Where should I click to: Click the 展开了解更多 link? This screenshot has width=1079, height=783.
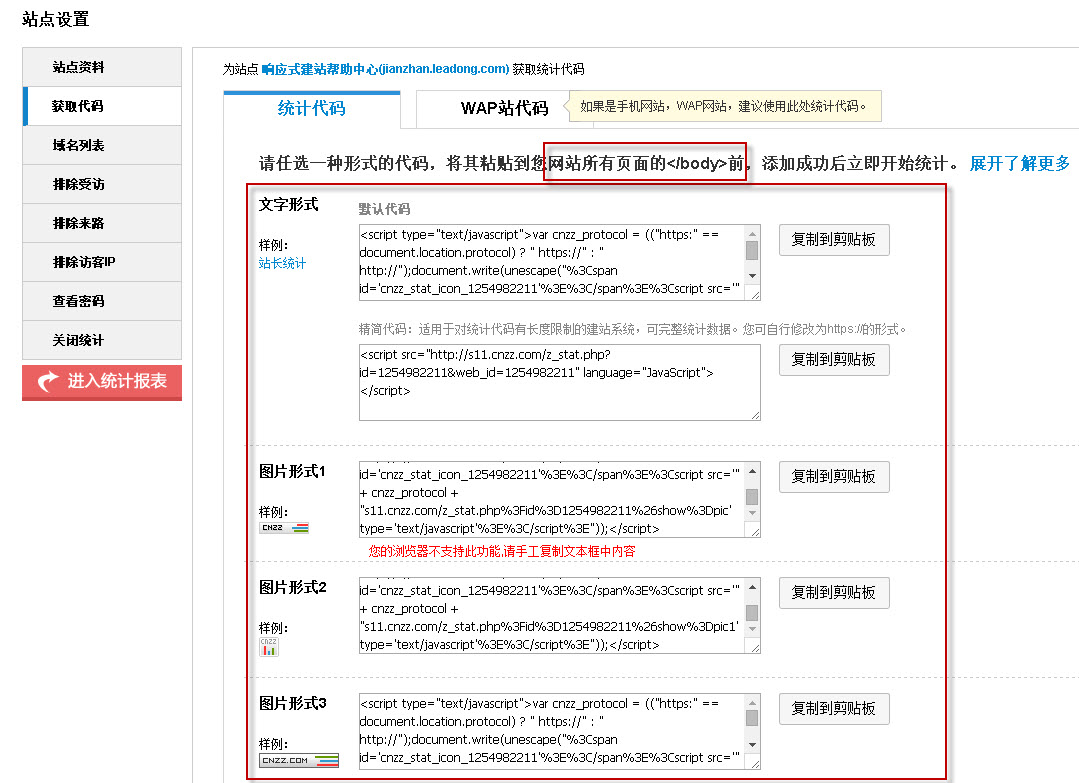(x=1019, y=163)
